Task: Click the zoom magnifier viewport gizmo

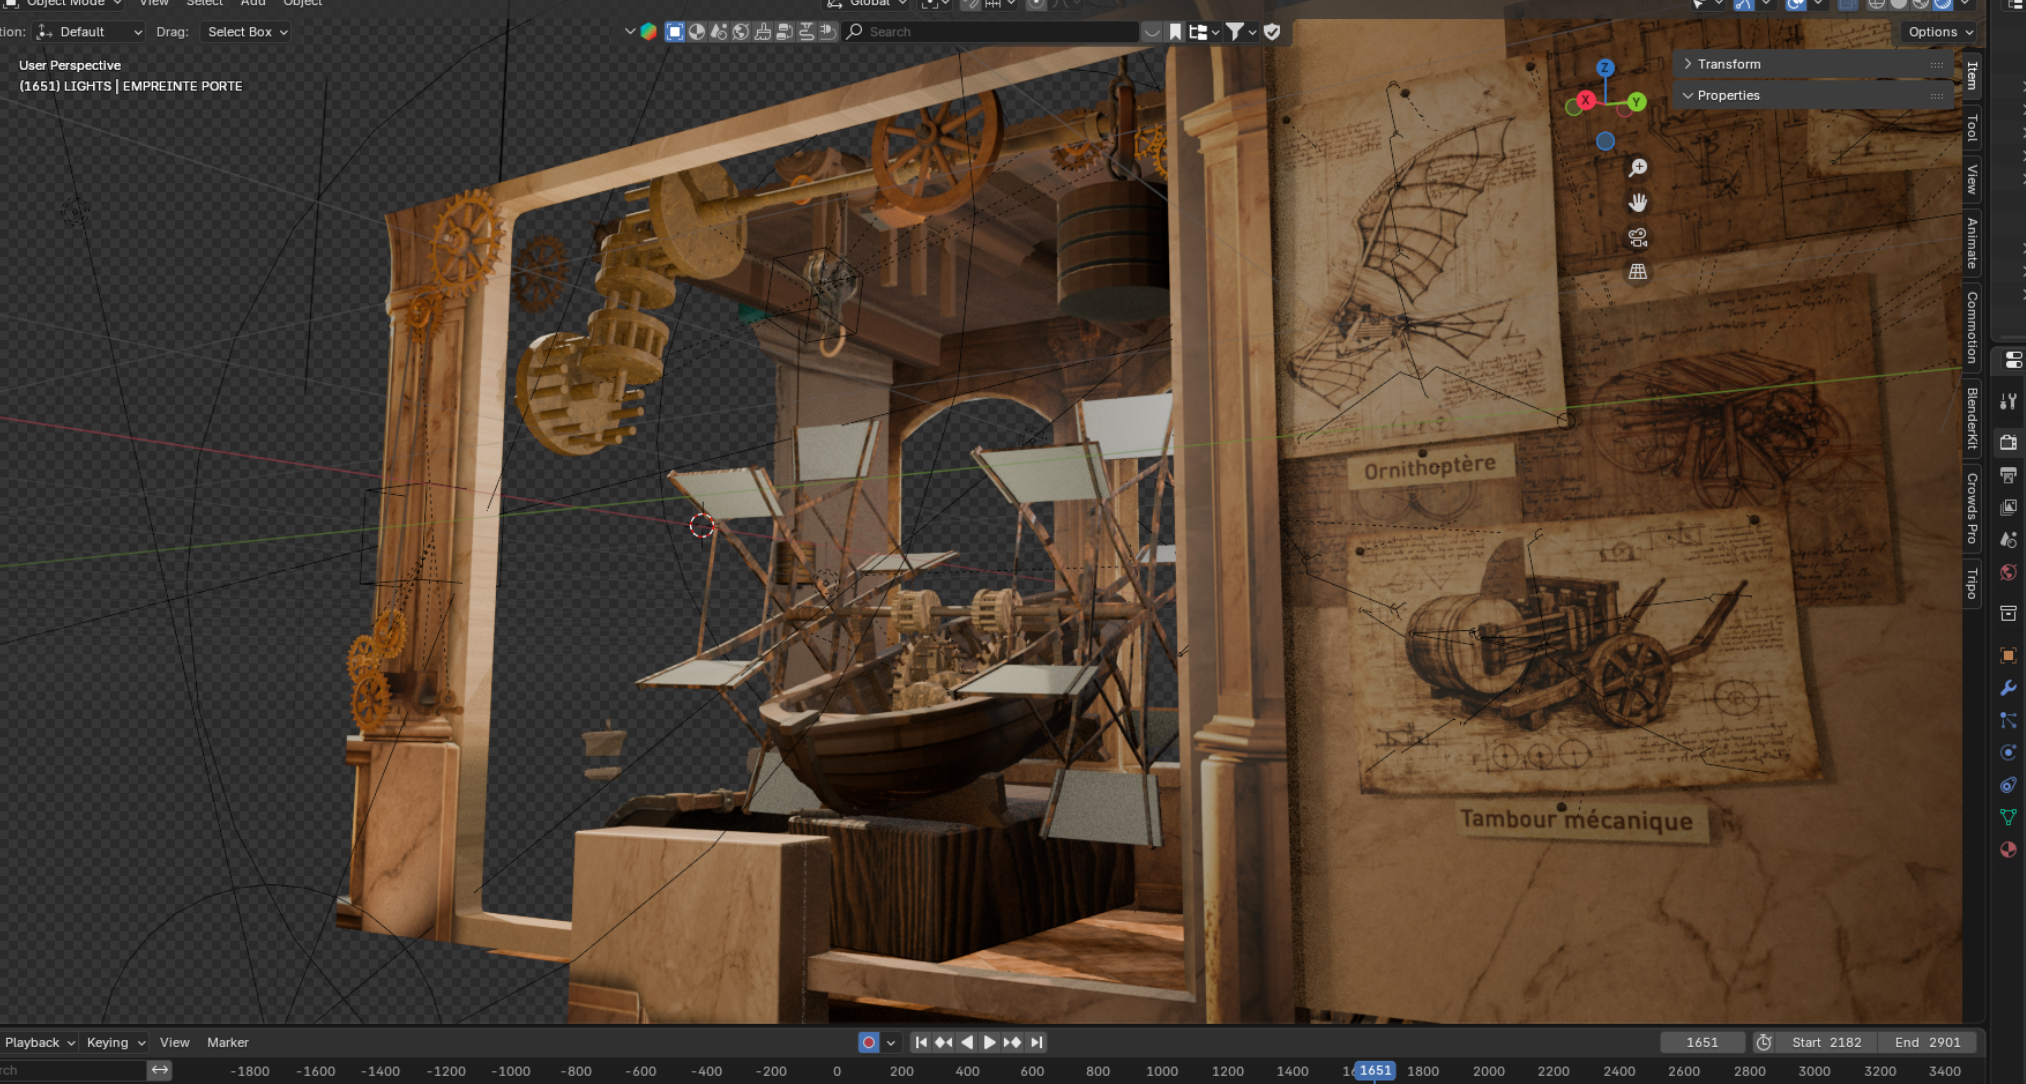Action: tap(1637, 168)
